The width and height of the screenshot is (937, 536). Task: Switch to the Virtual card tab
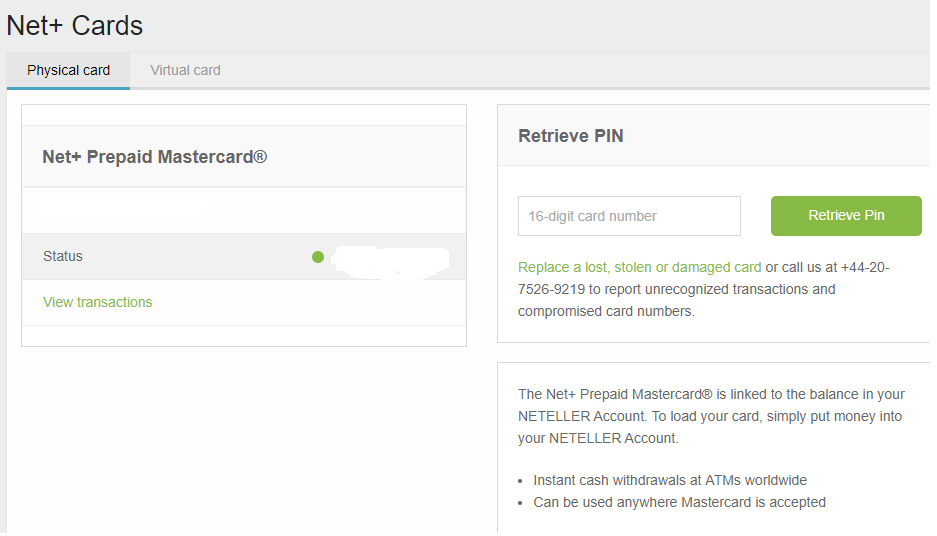coord(185,71)
